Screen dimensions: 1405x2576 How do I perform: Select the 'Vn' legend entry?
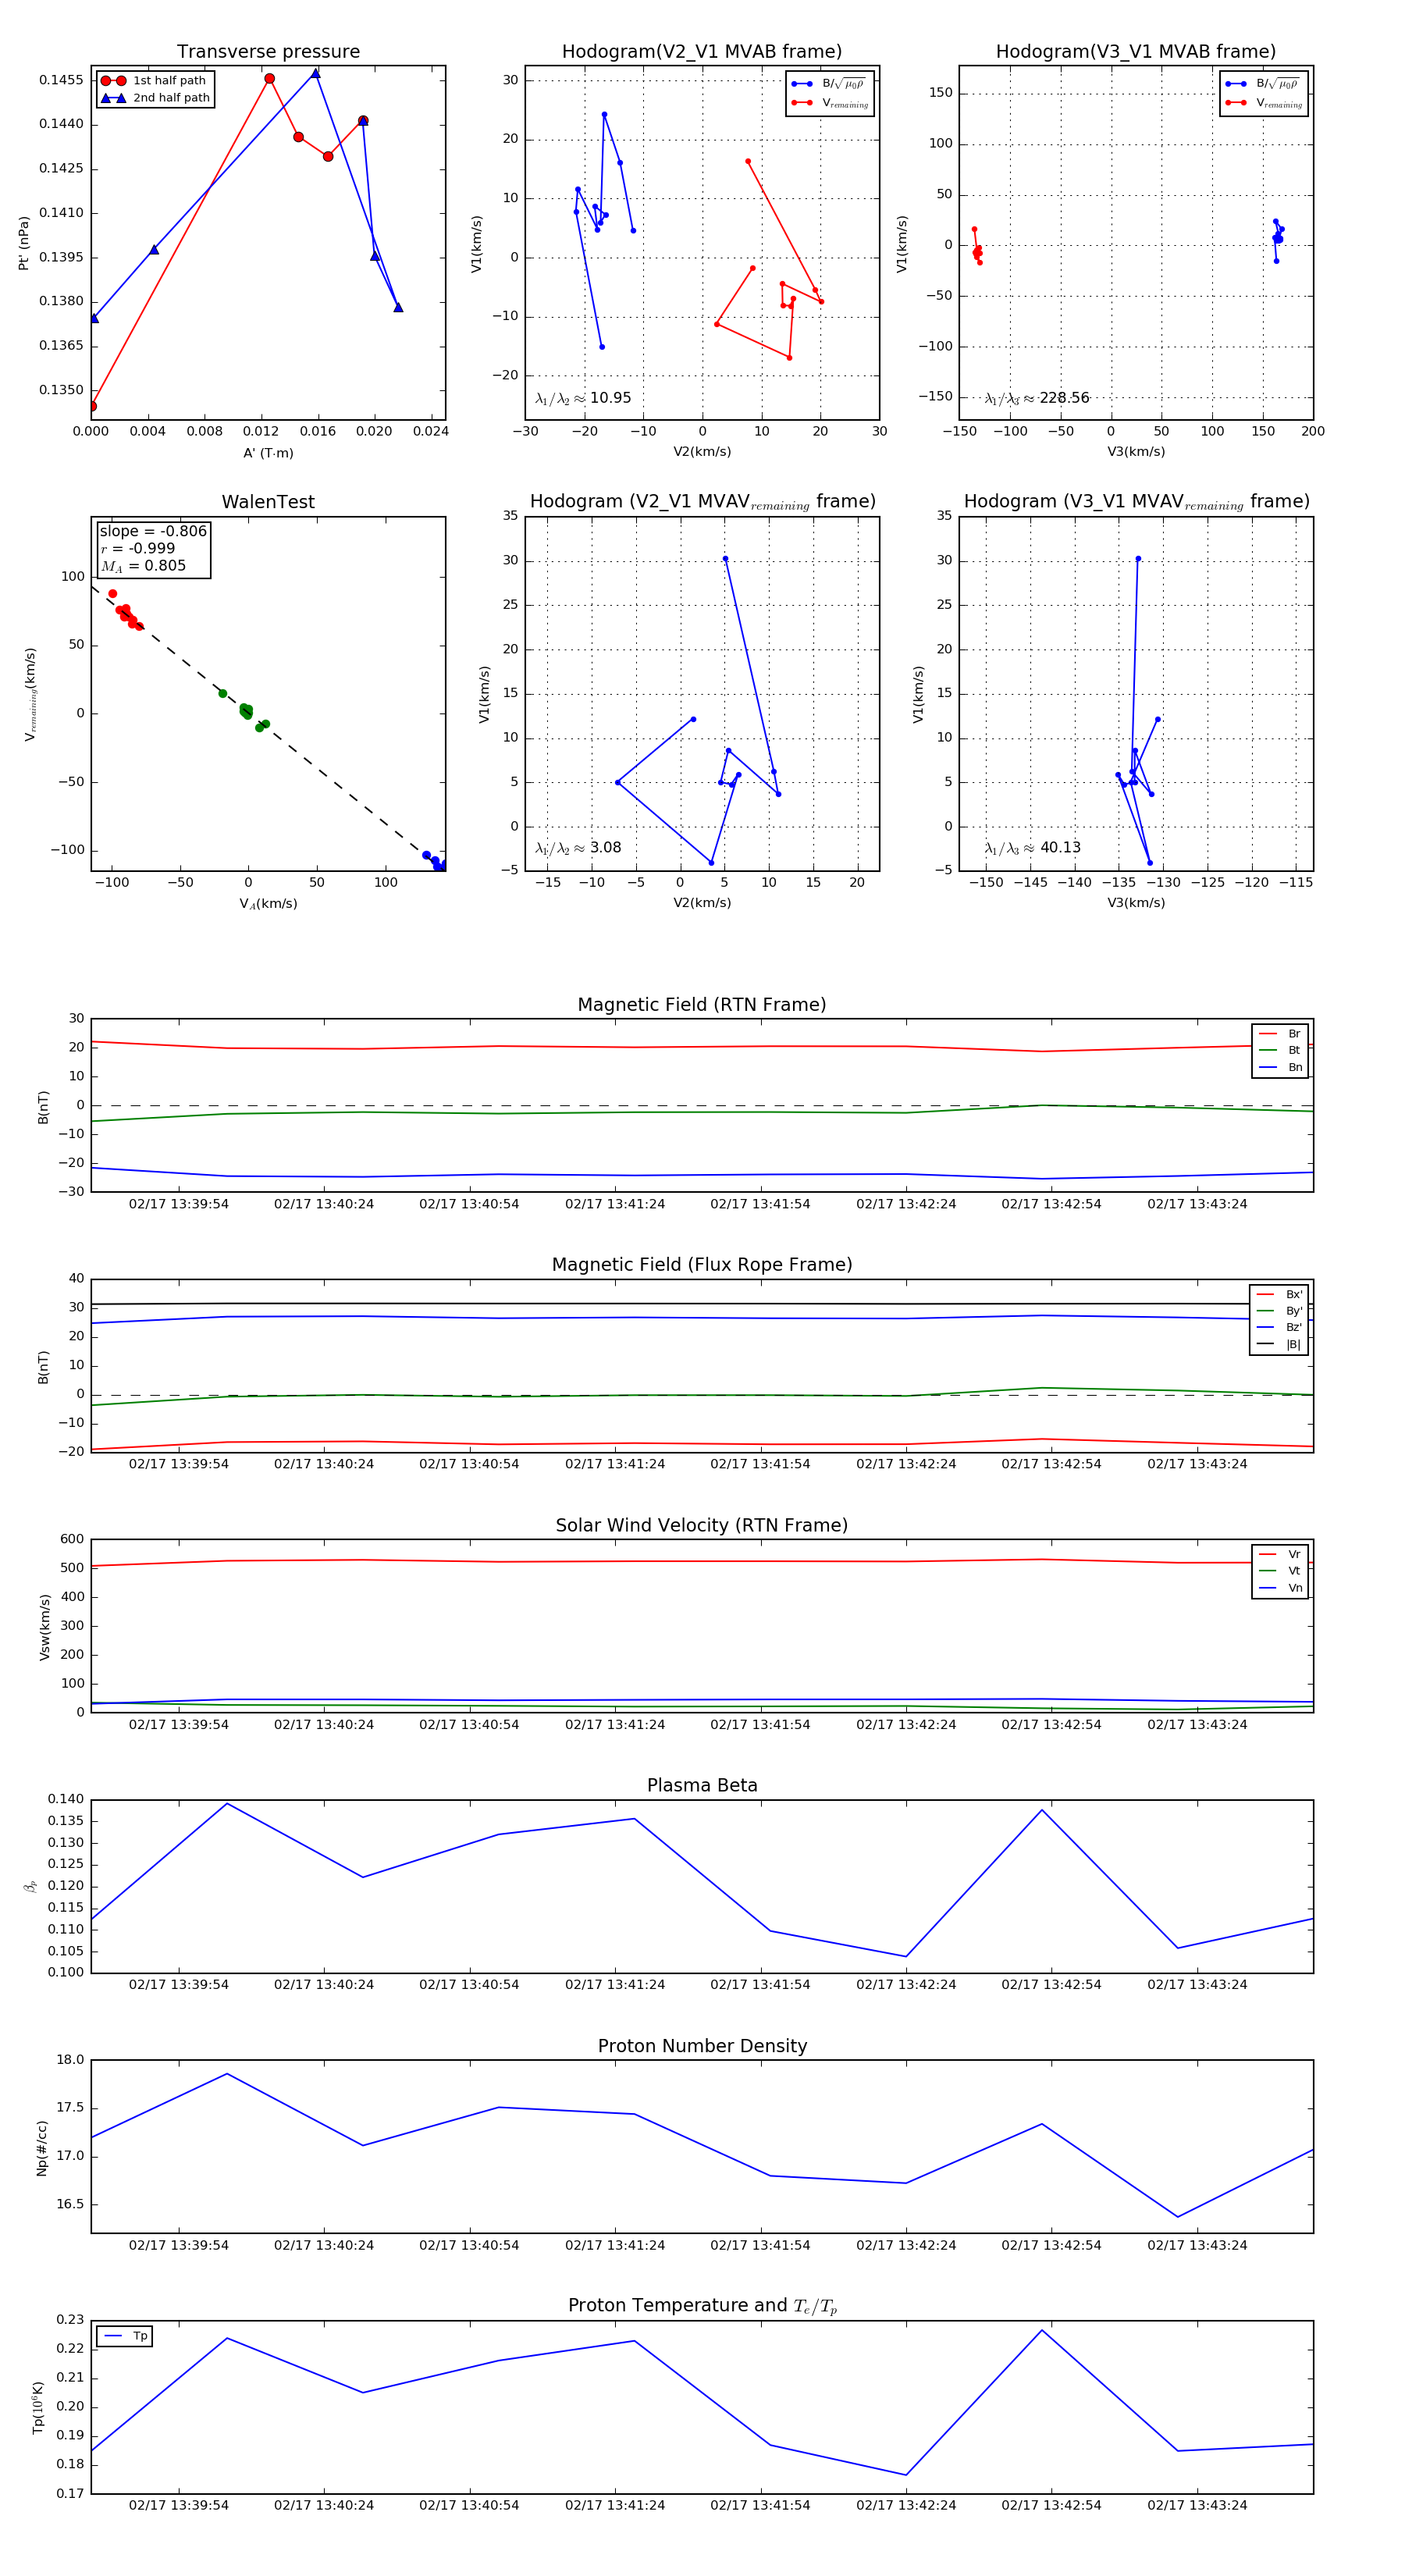coord(1280,1588)
